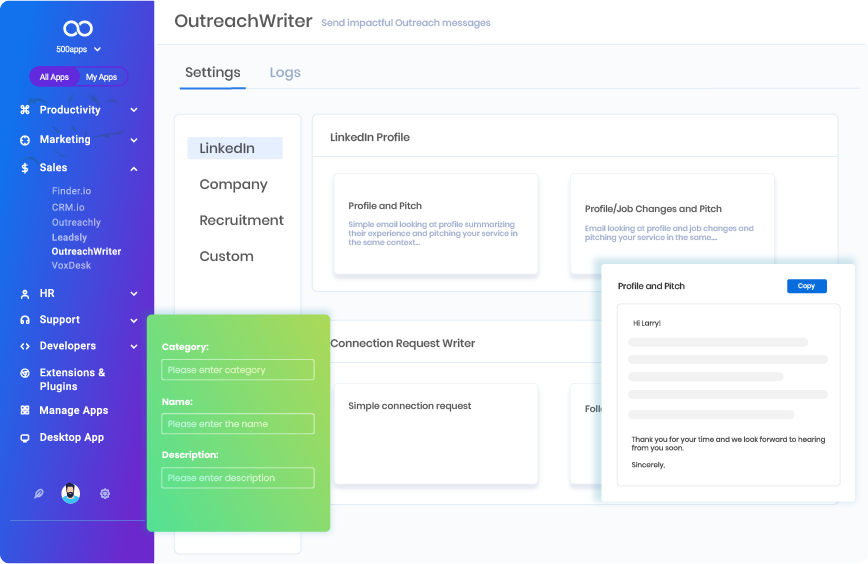Click the Desktop App monitor icon
Viewport: 868px width, 564px height.
tap(25, 438)
